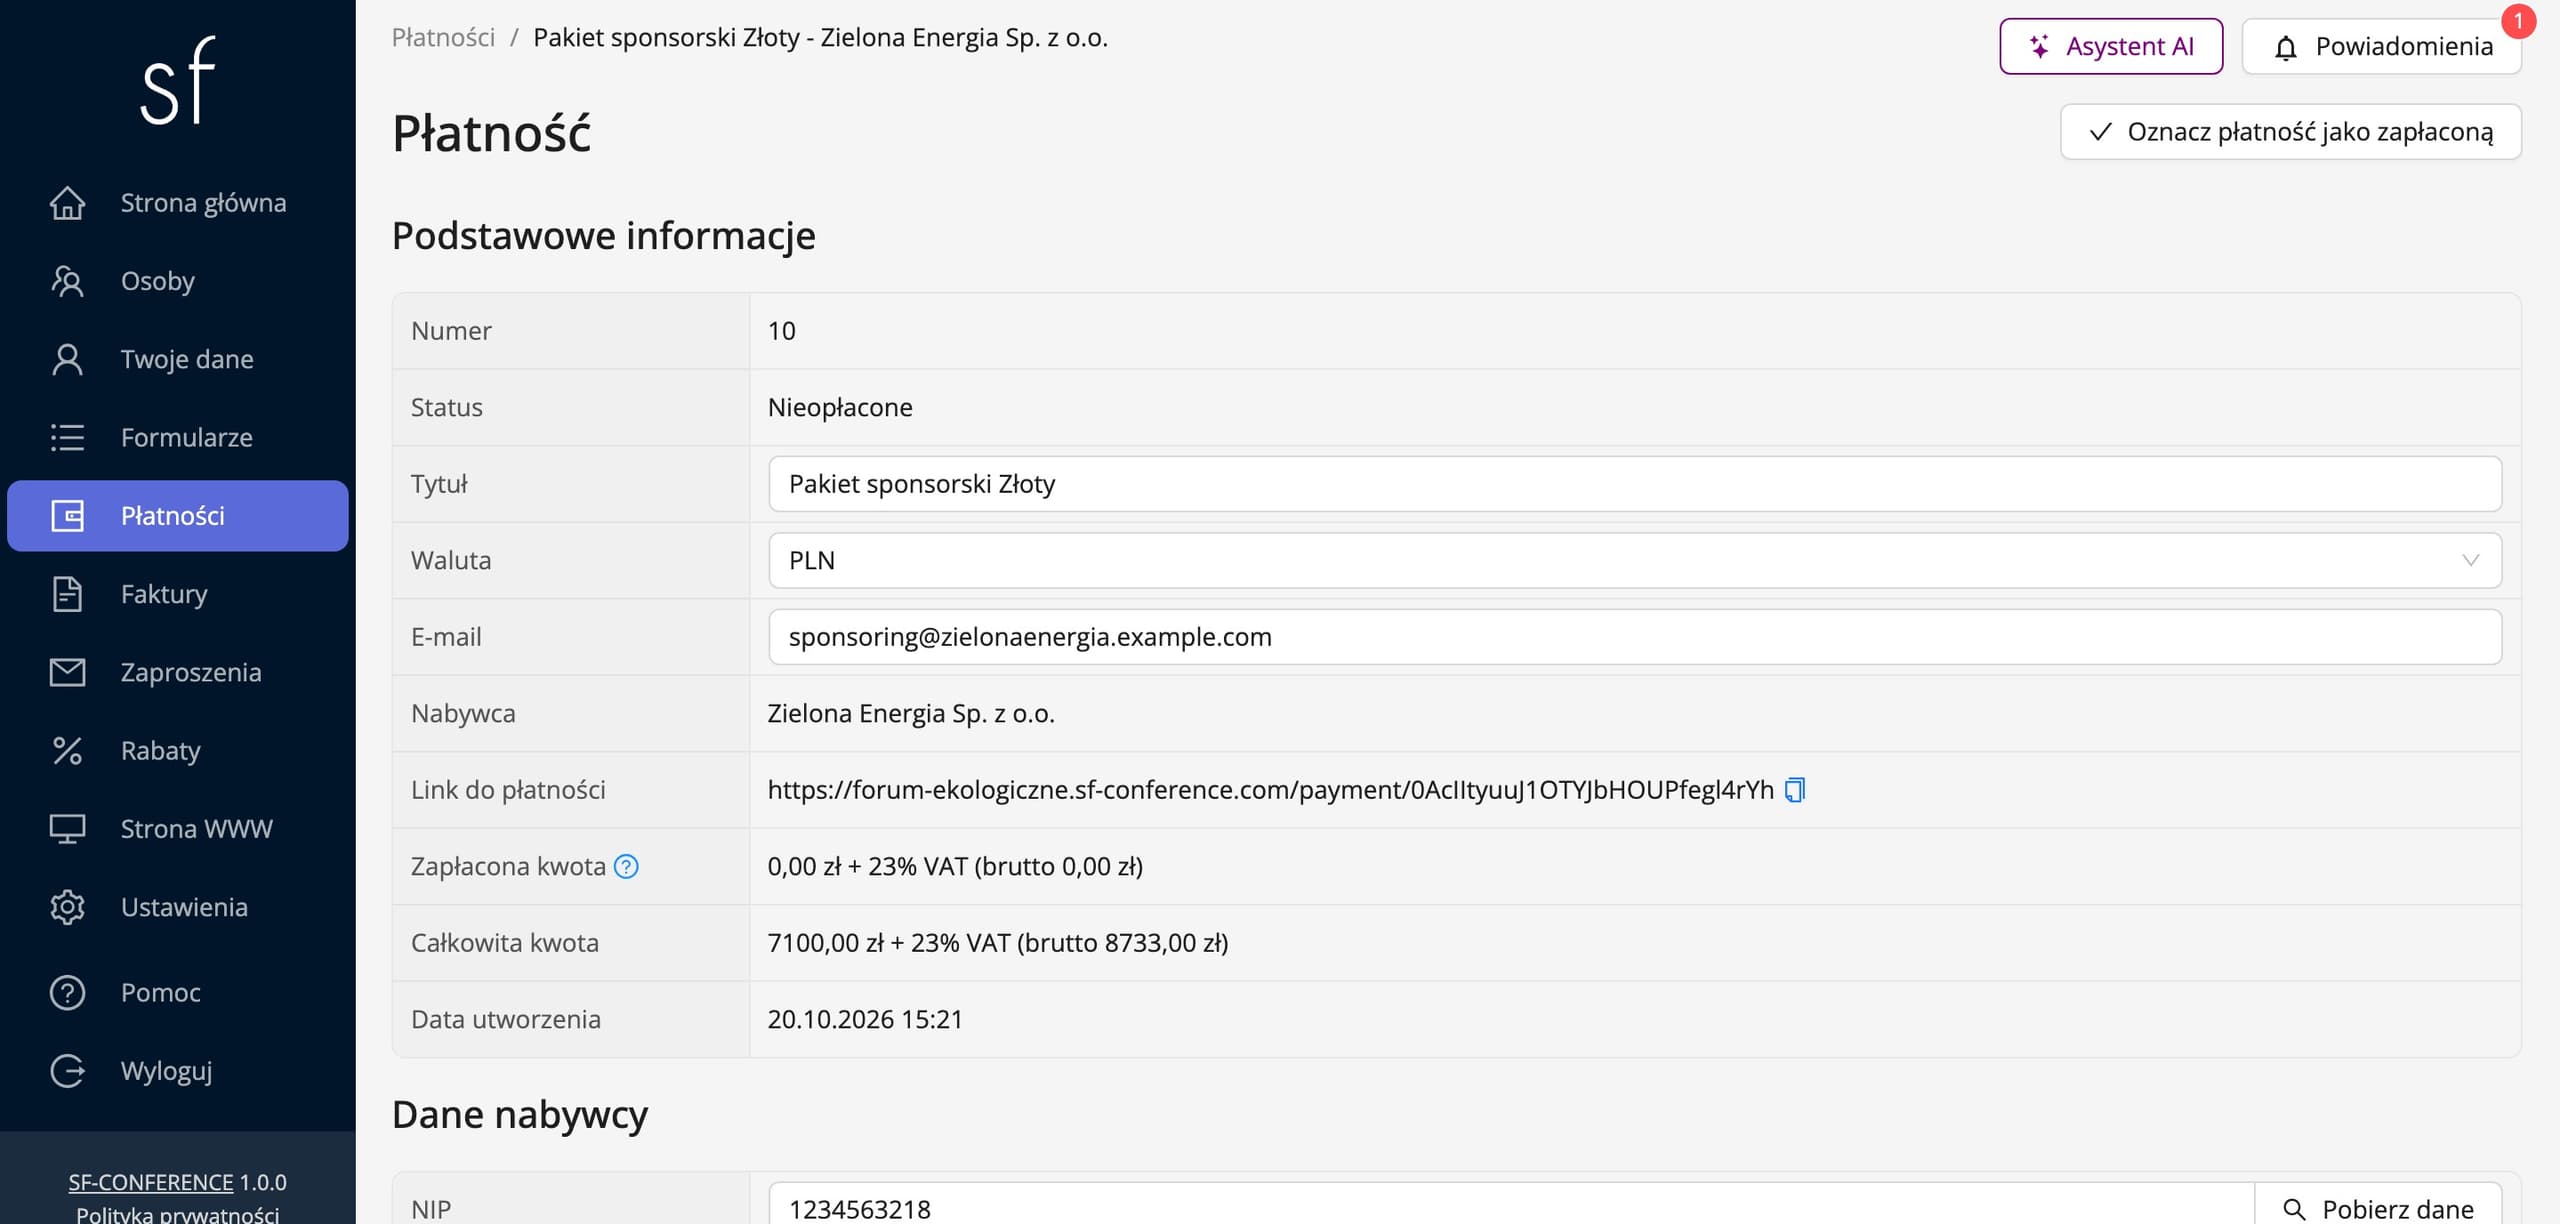This screenshot has height=1224, width=2560.
Task: Open the Waluta PLN dropdown
Action: [x=1635, y=560]
